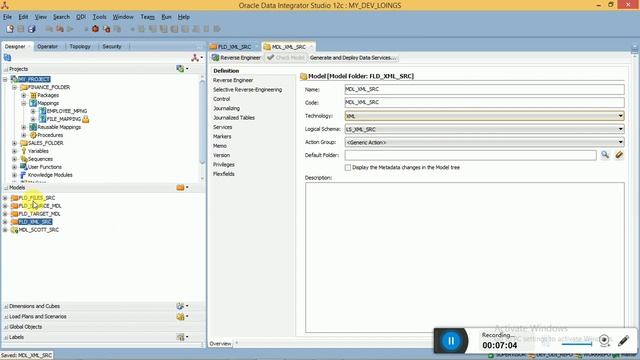Expand the SALES_FOLDER node

(x=15, y=143)
